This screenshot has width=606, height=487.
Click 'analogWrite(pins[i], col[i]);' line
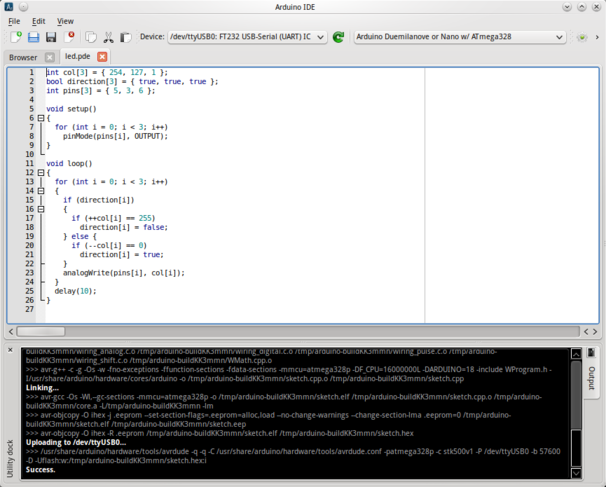tap(124, 273)
